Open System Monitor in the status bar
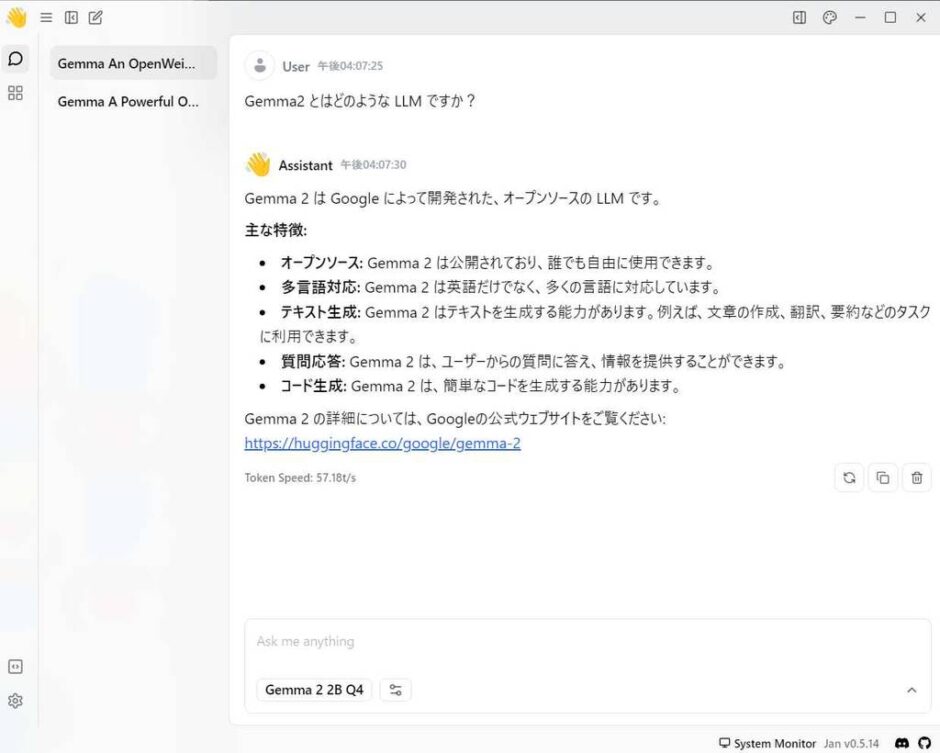The width and height of the screenshot is (940, 753). 768,743
